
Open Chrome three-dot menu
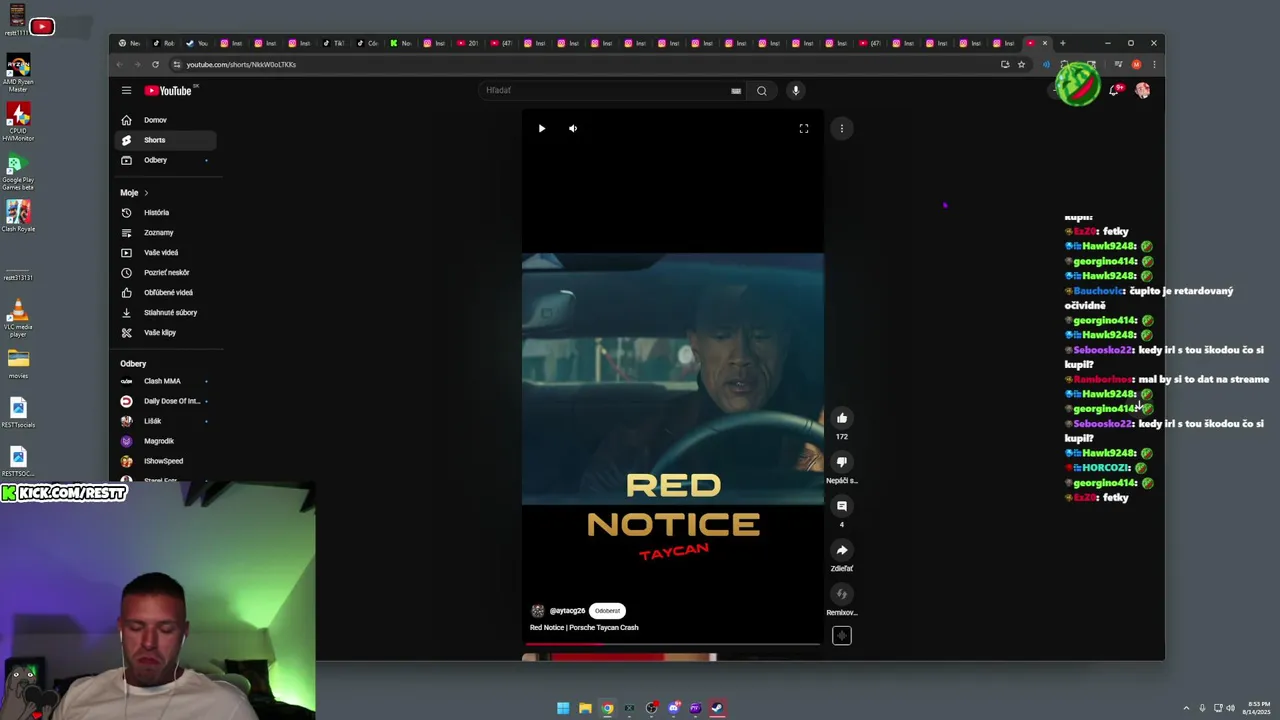tap(1154, 65)
